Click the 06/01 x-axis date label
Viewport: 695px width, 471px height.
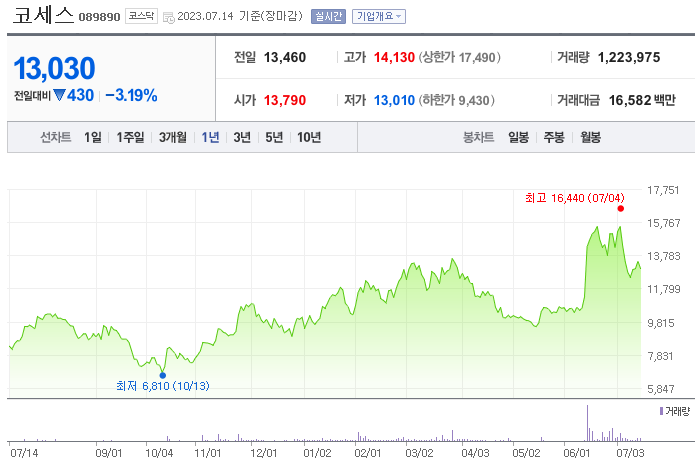point(577,453)
